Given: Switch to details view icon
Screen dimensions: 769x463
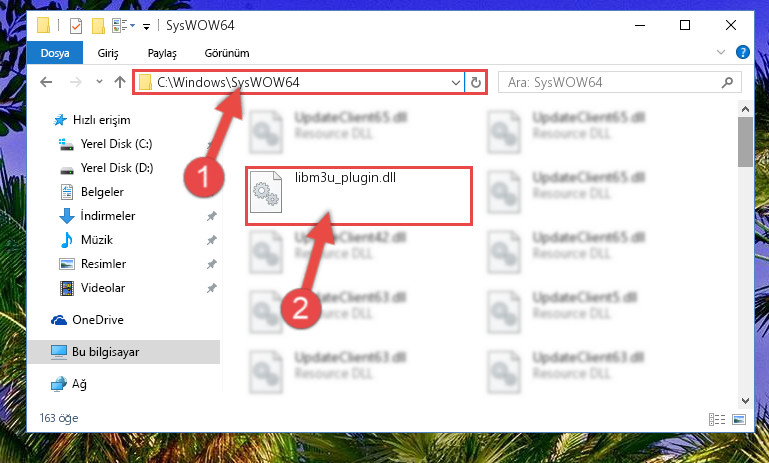Looking at the screenshot, I should (717, 419).
